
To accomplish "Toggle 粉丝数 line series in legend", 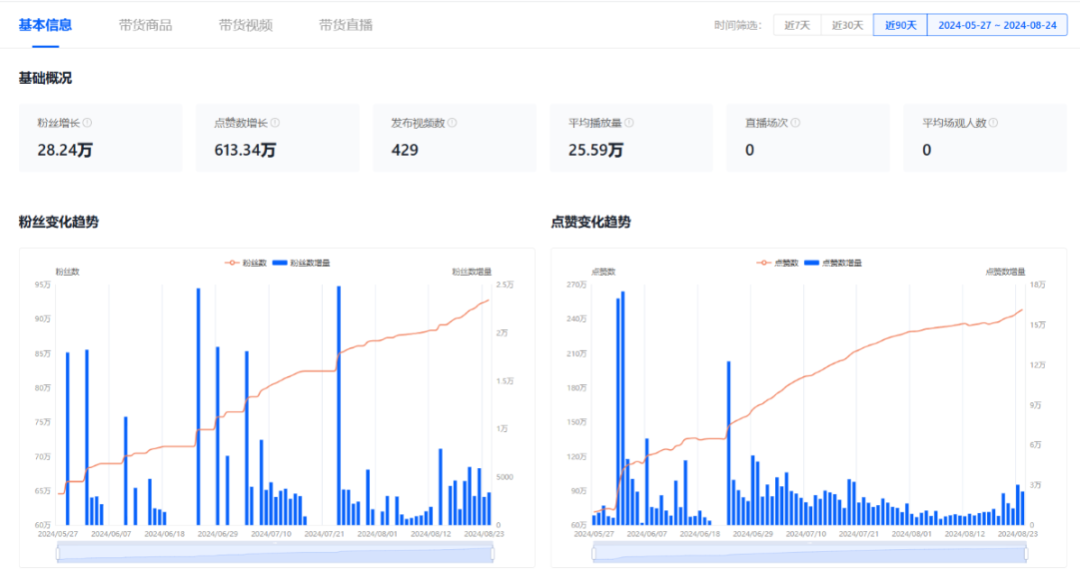I will tap(246, 263).
